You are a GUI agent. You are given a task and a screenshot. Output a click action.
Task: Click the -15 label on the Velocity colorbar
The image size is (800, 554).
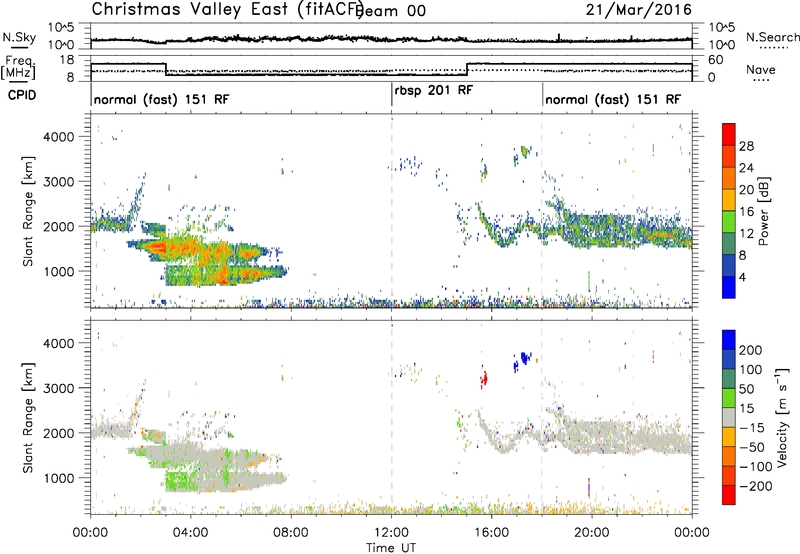(x=751, y=427)
